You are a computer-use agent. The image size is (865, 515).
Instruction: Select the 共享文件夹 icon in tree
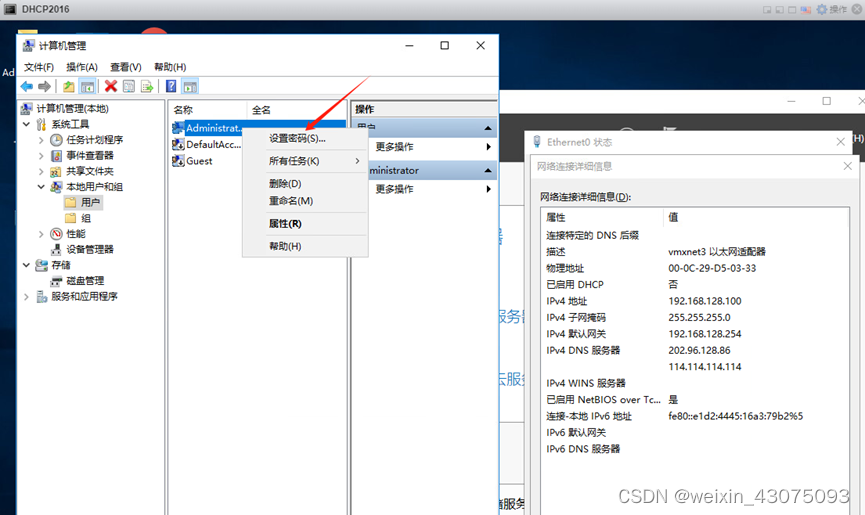pyautogui.click(x=56, y=171)
